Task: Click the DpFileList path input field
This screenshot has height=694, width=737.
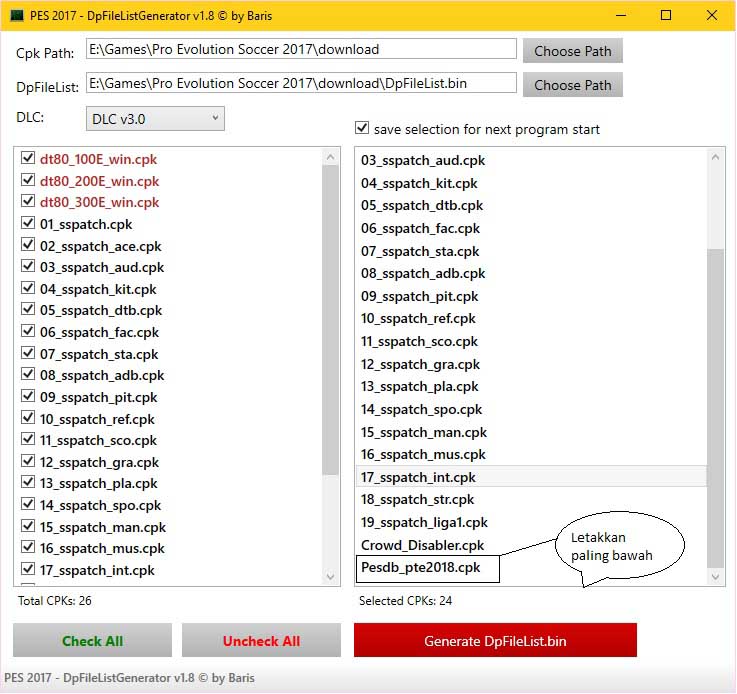Action: (x=301, y=83)
